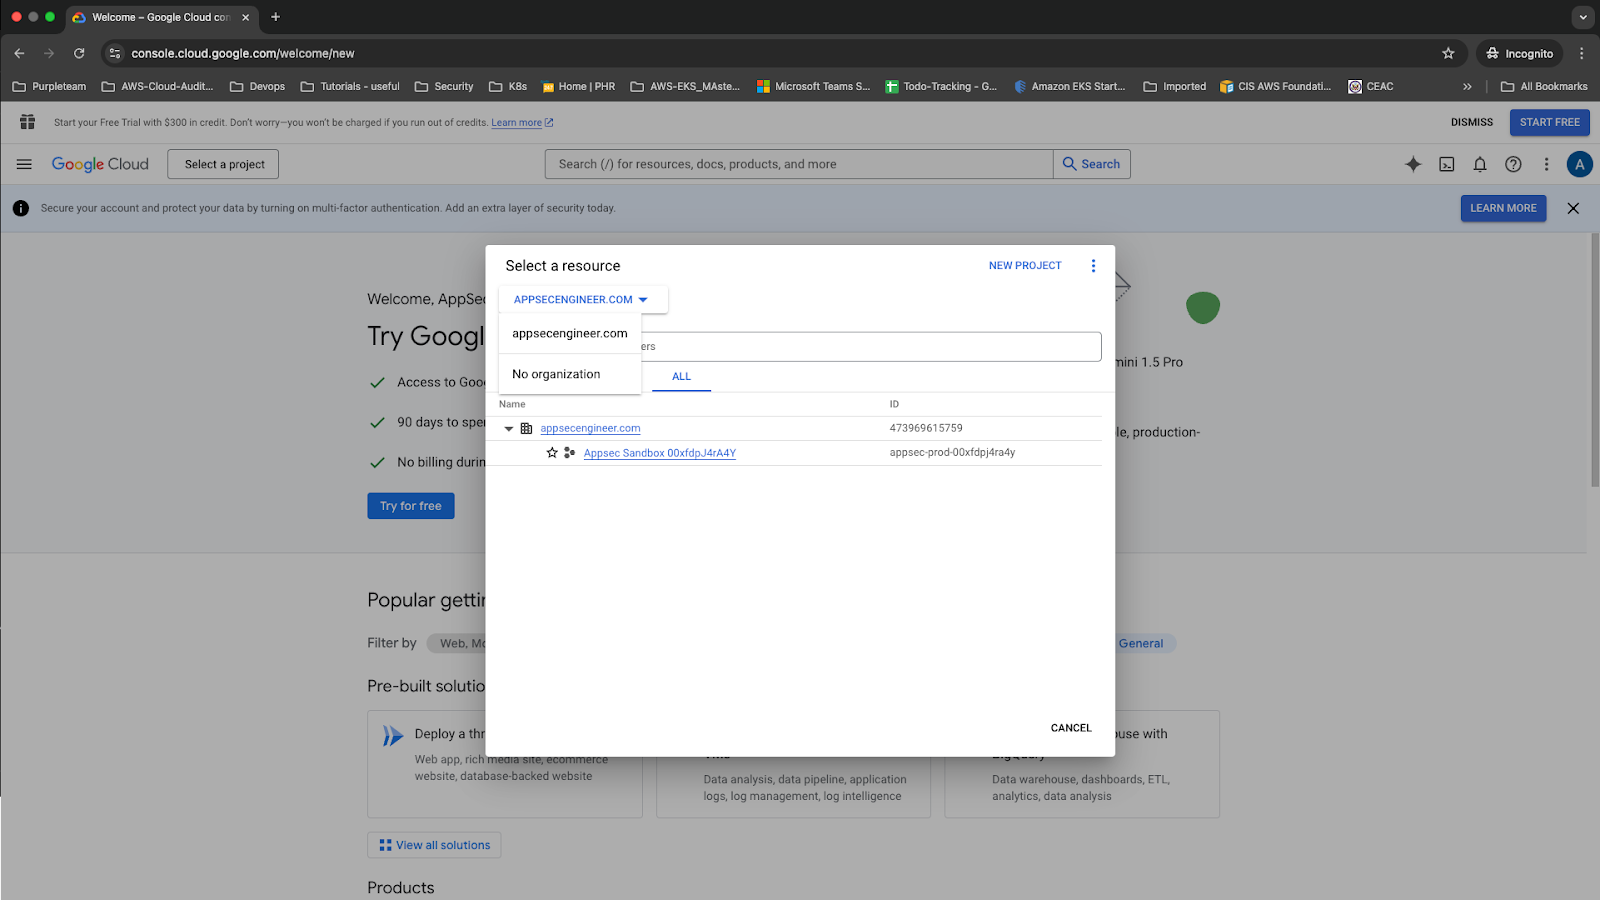This screenshot has height=900, width=1600.
Task: Open Home | PHR bookmark
Action: [x=578, y=86]
